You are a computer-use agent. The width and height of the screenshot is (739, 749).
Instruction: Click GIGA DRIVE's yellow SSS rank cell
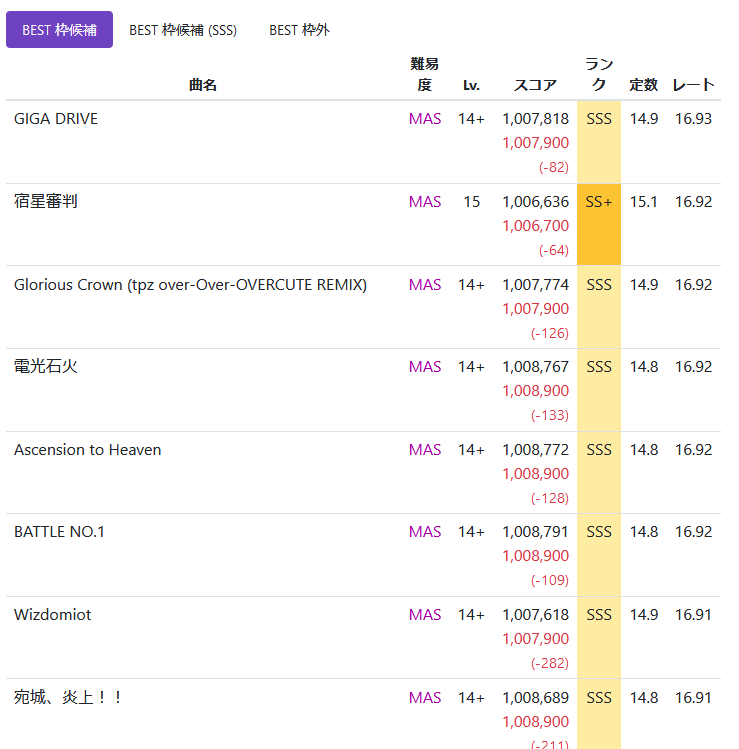(x=599, y=141)
